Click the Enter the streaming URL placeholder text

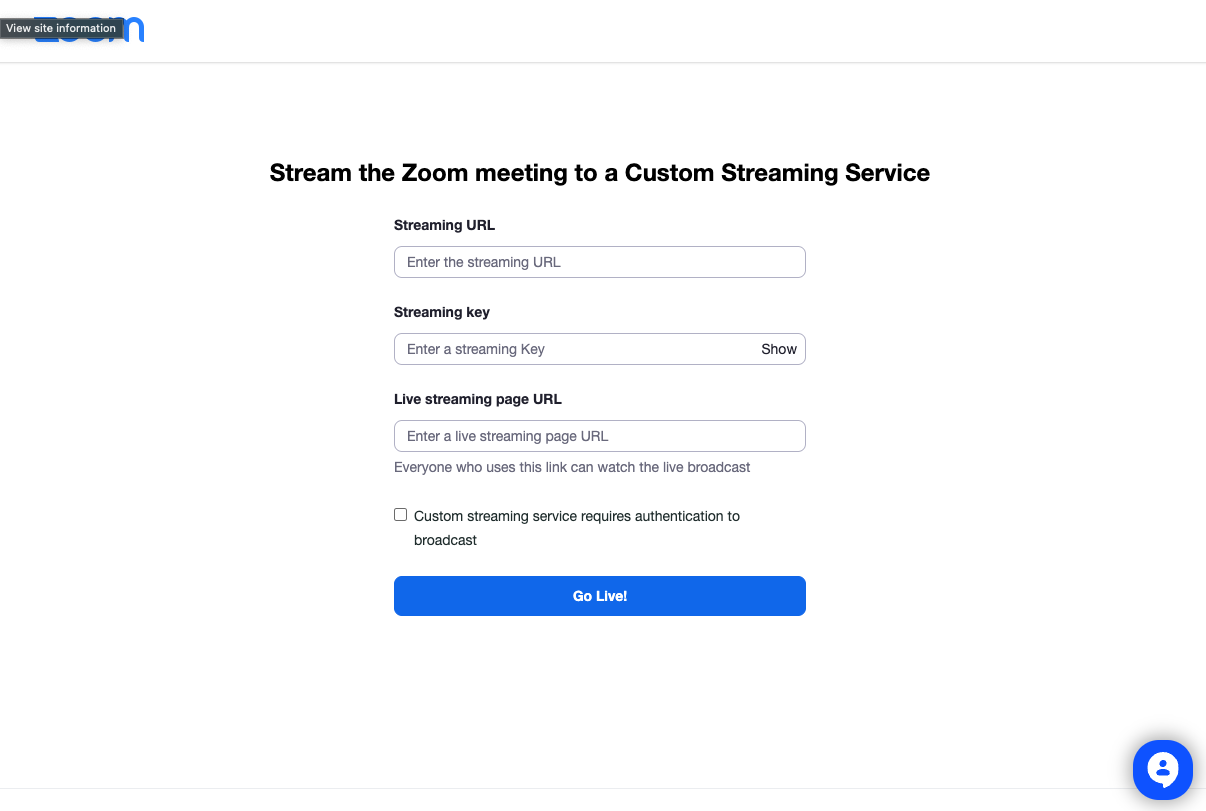coord(484,262)
